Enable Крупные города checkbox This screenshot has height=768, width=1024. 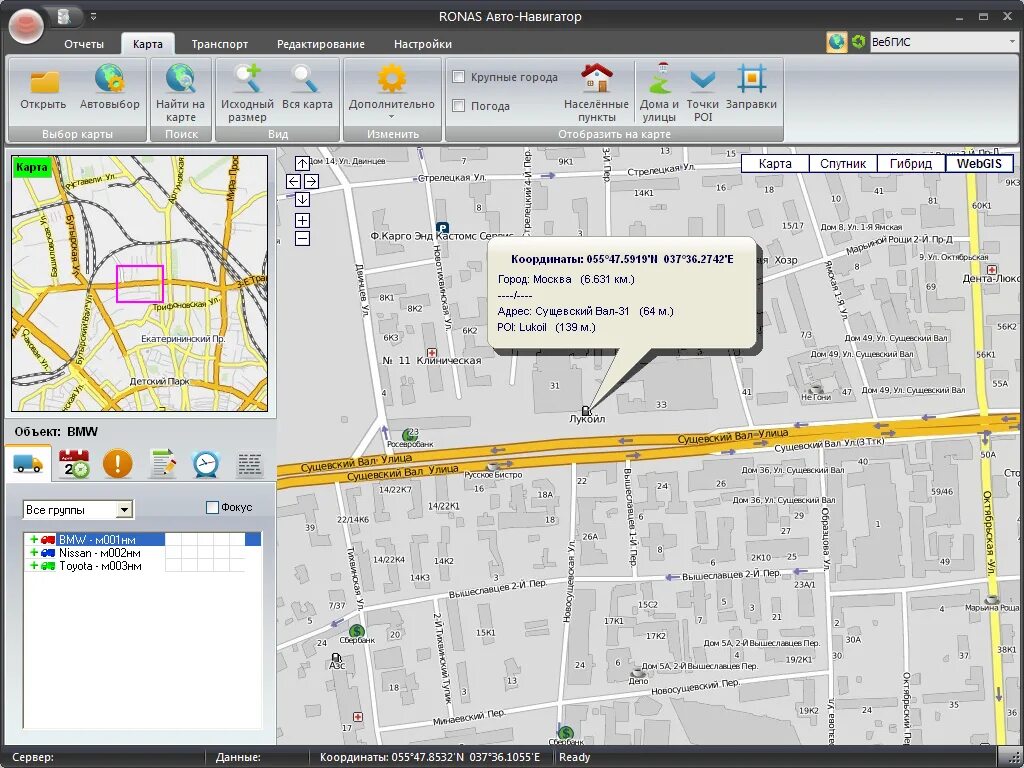[458, 76]
